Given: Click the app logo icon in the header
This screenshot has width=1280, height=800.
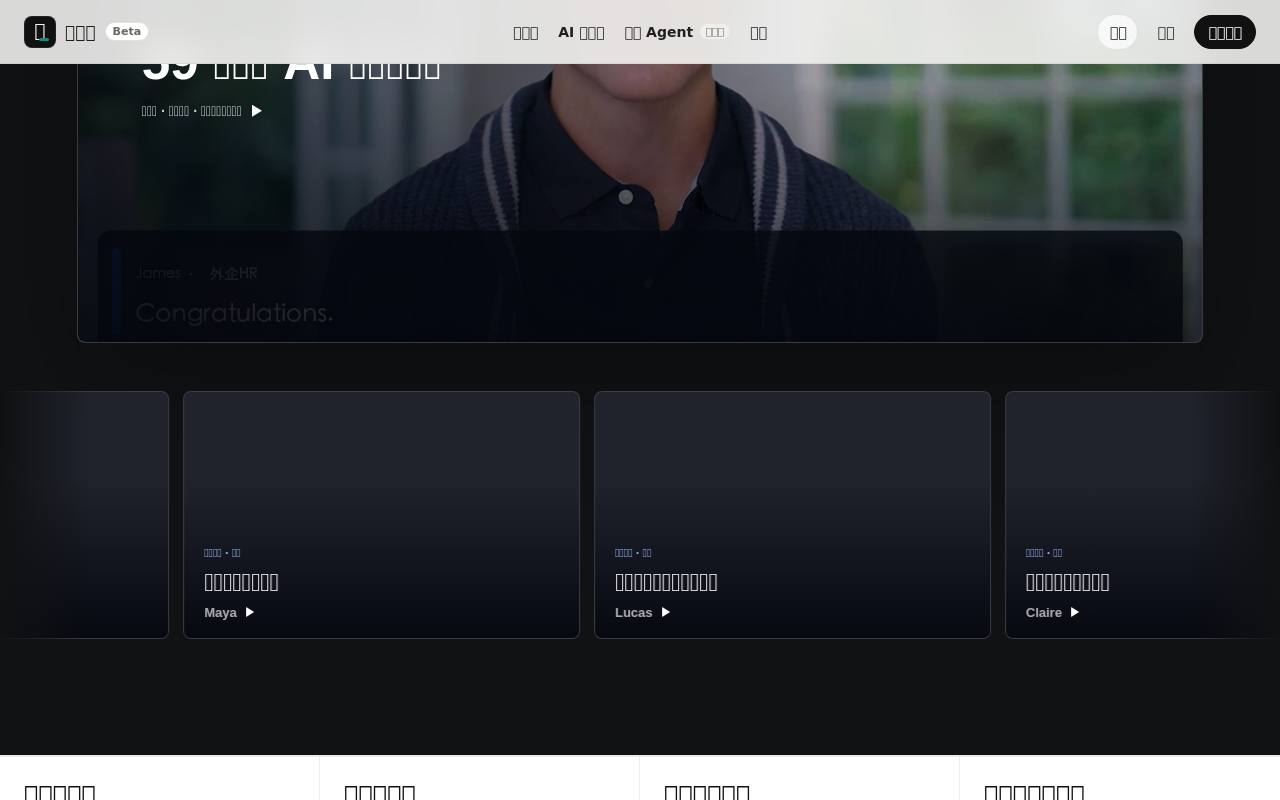Looking at the screenshot, I should pyautogui.click(x=40, y=32).
